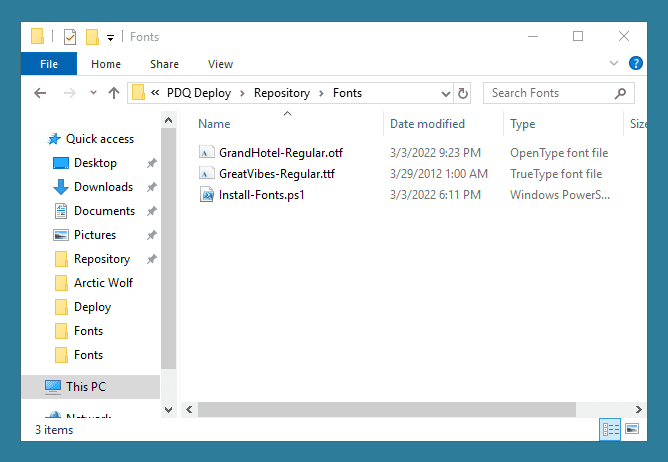Open Desktop in the navigation pane
The width and height of the screenshot is (668, 462).
95,163
